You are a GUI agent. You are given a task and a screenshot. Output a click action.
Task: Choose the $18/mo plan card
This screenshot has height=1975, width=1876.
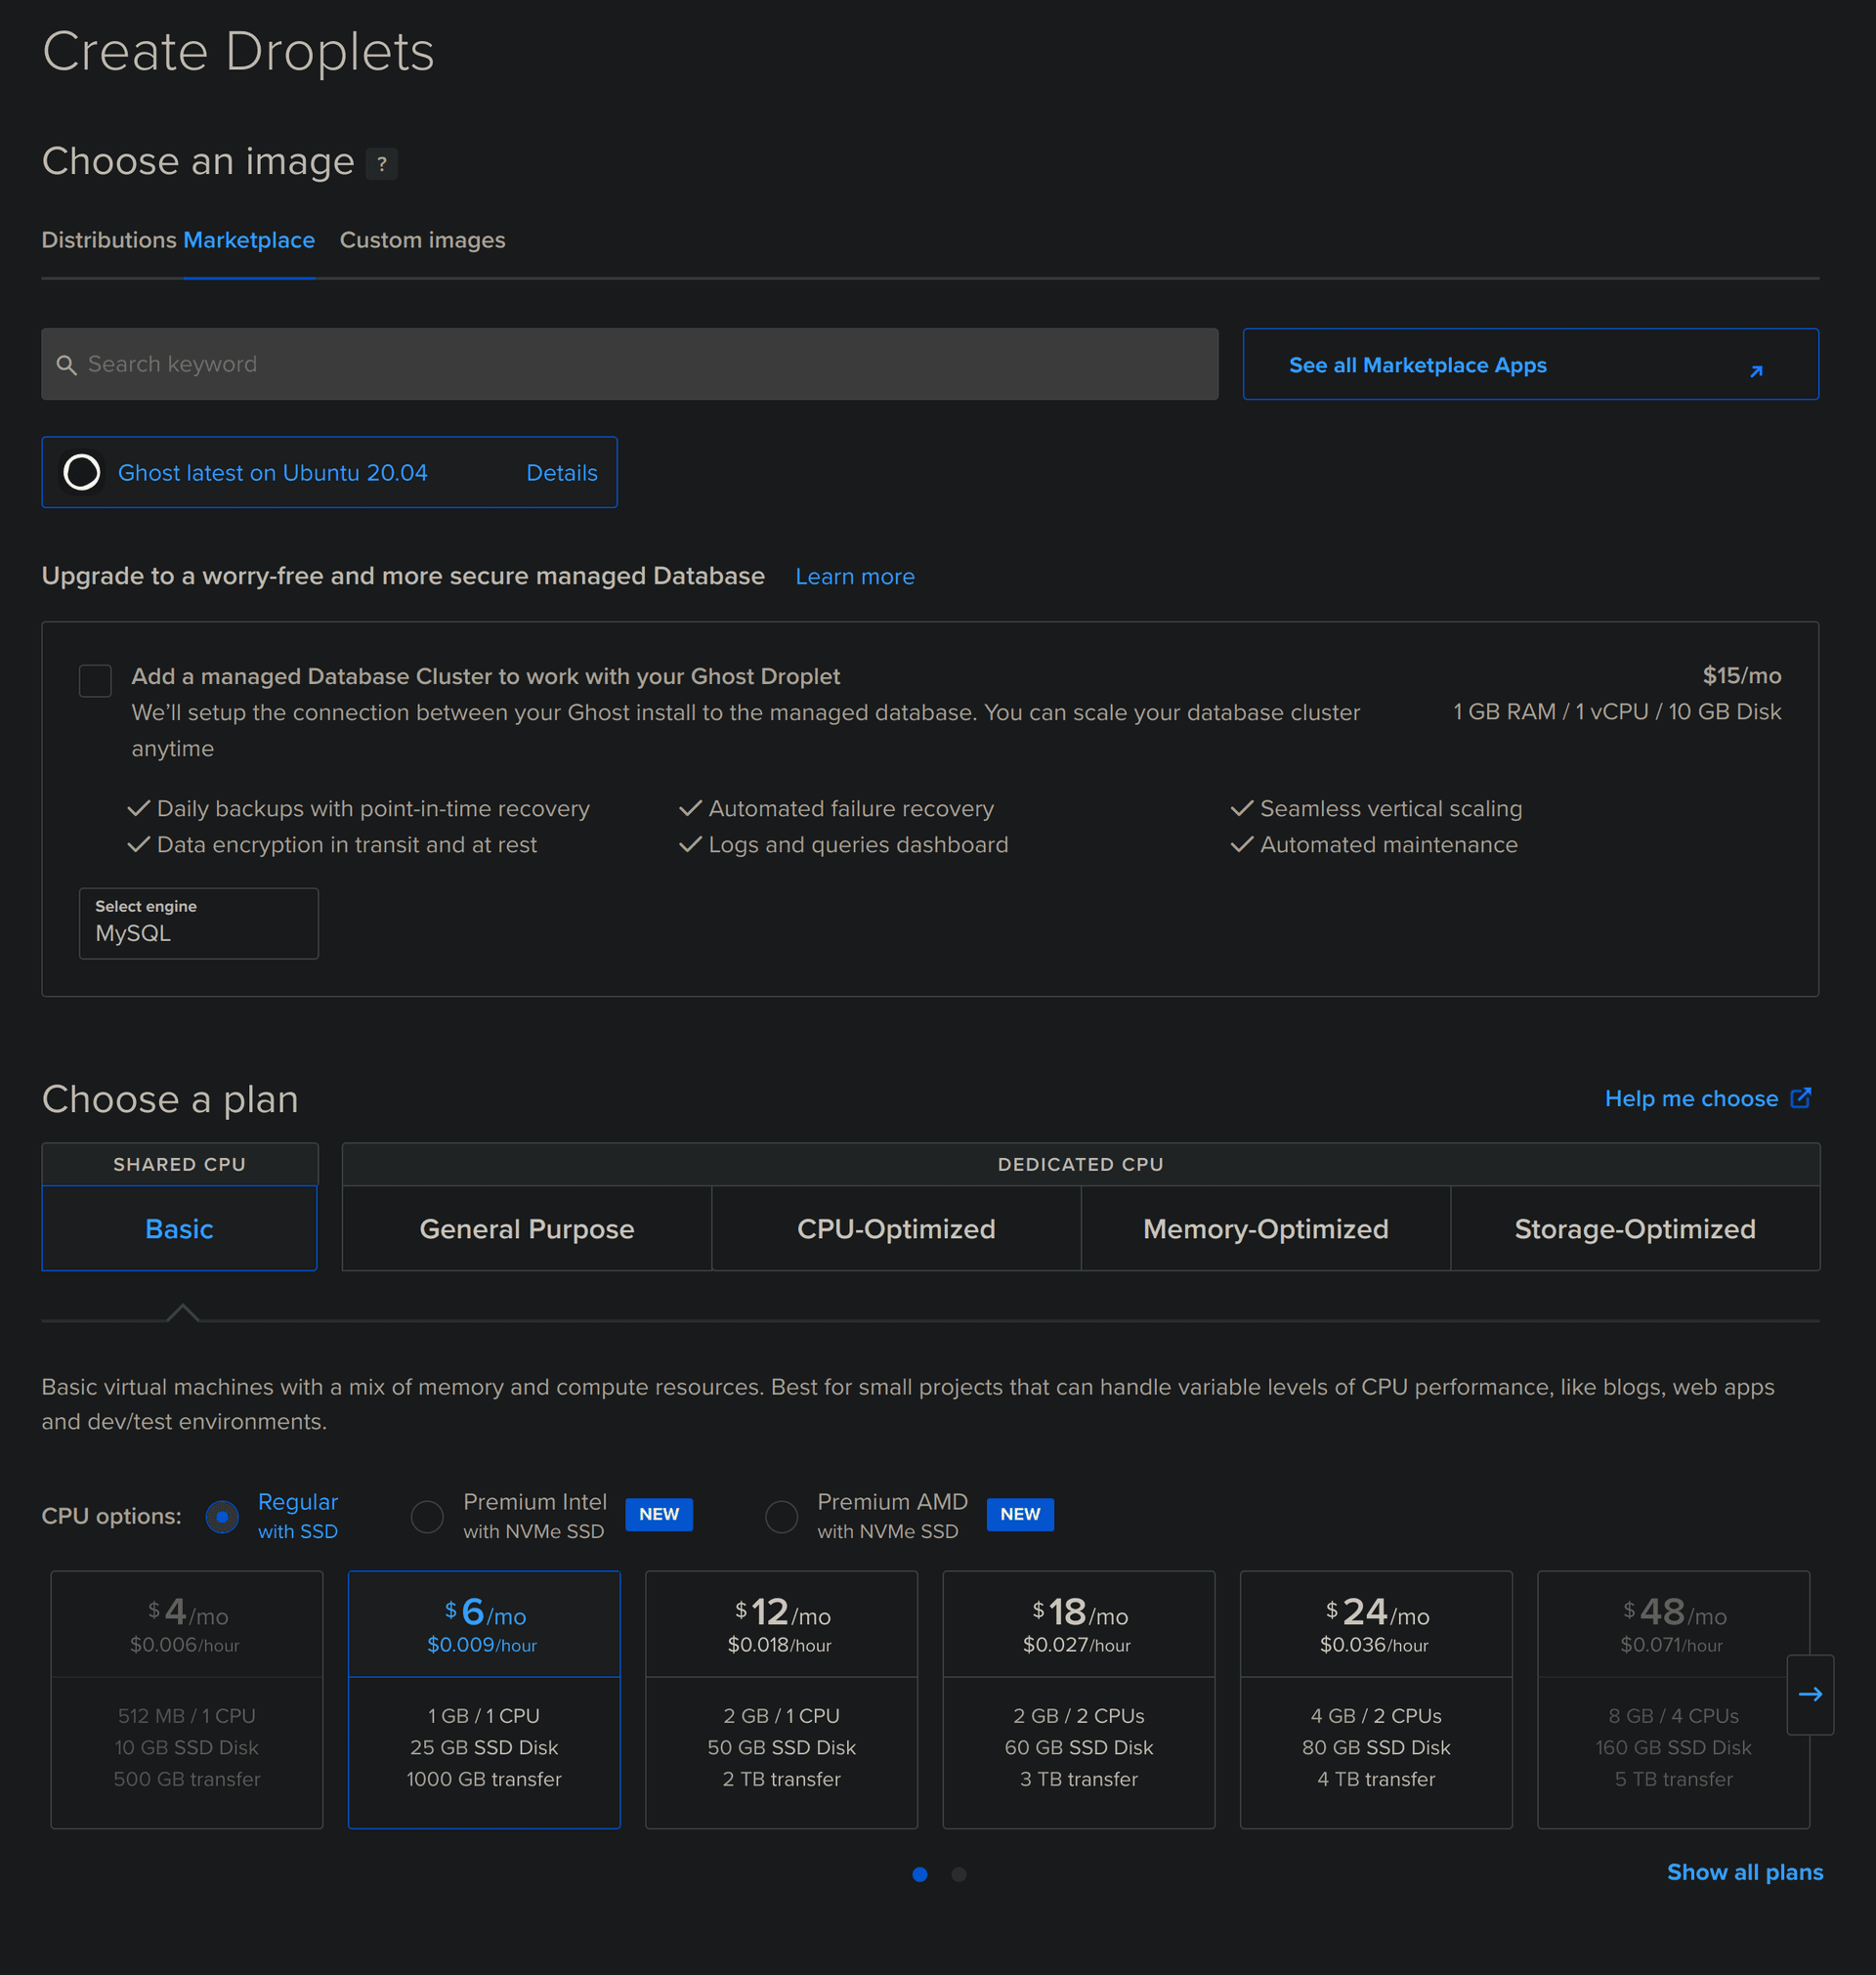coord(1078,1699)
